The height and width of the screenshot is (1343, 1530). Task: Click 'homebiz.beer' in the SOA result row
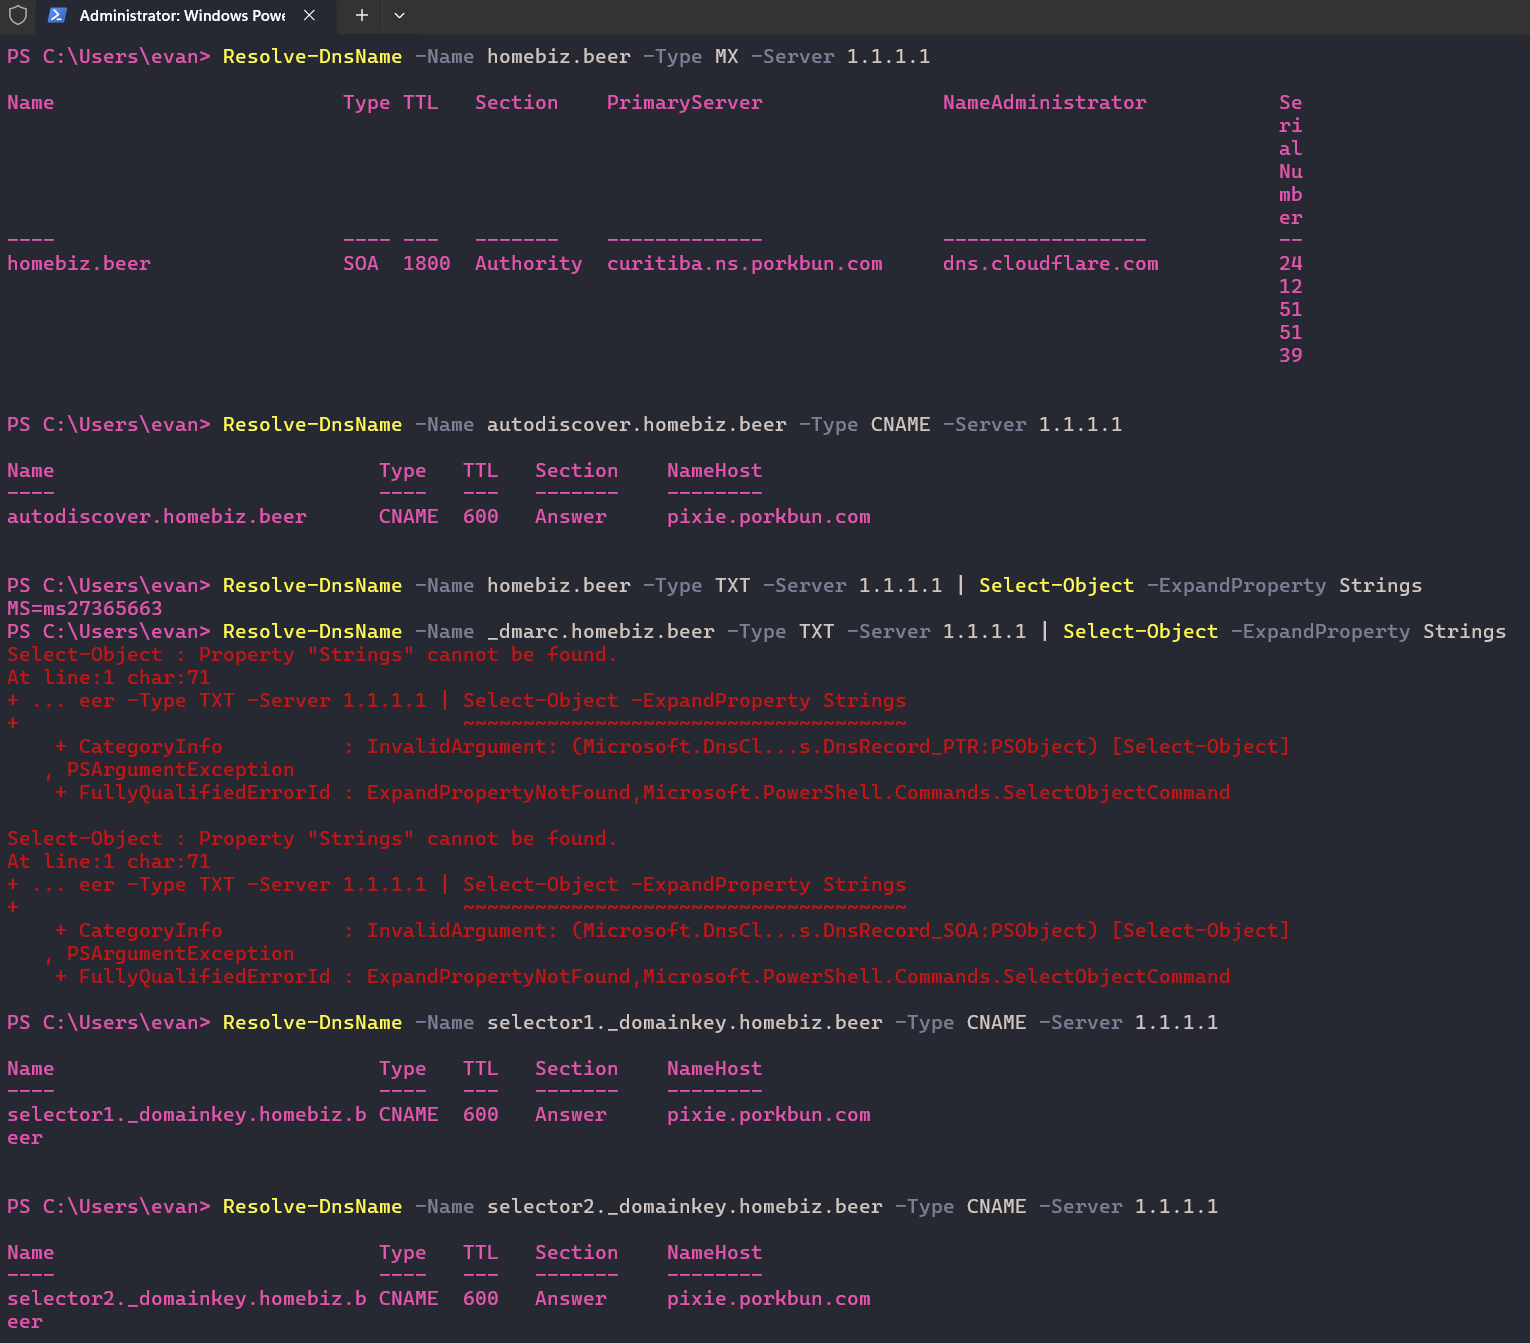(x=79, y=264)
